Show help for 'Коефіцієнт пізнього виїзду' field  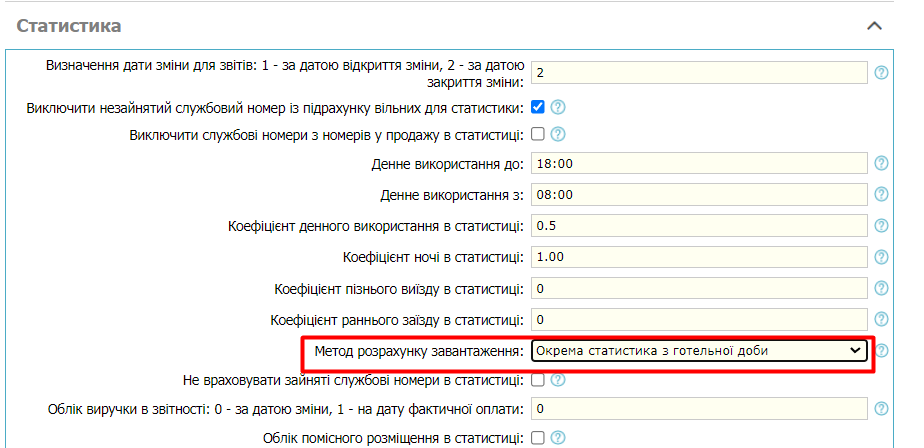[881, 288]
